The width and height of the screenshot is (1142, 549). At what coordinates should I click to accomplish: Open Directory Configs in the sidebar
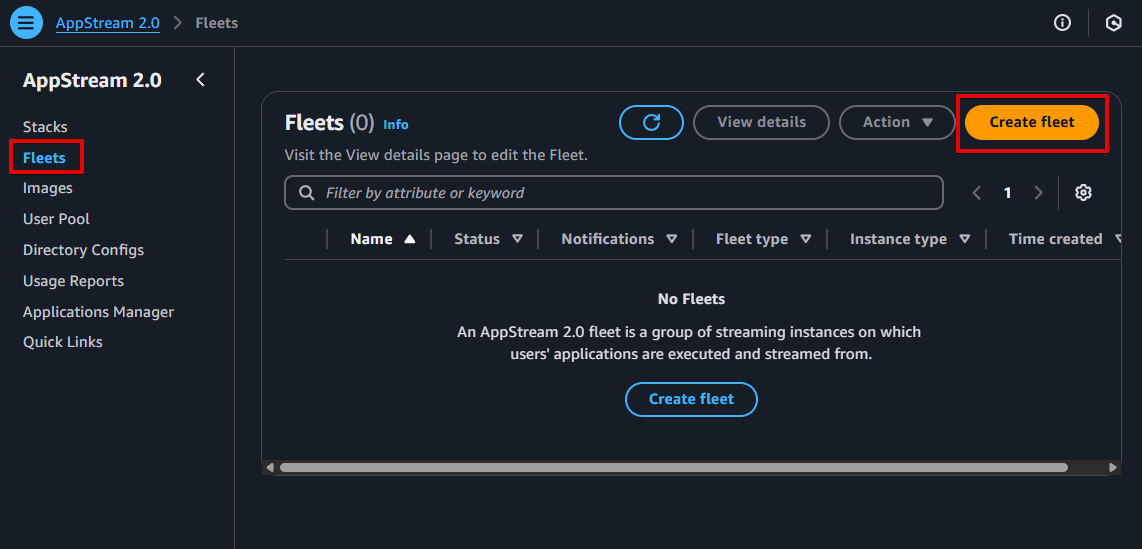coord(83,250)
